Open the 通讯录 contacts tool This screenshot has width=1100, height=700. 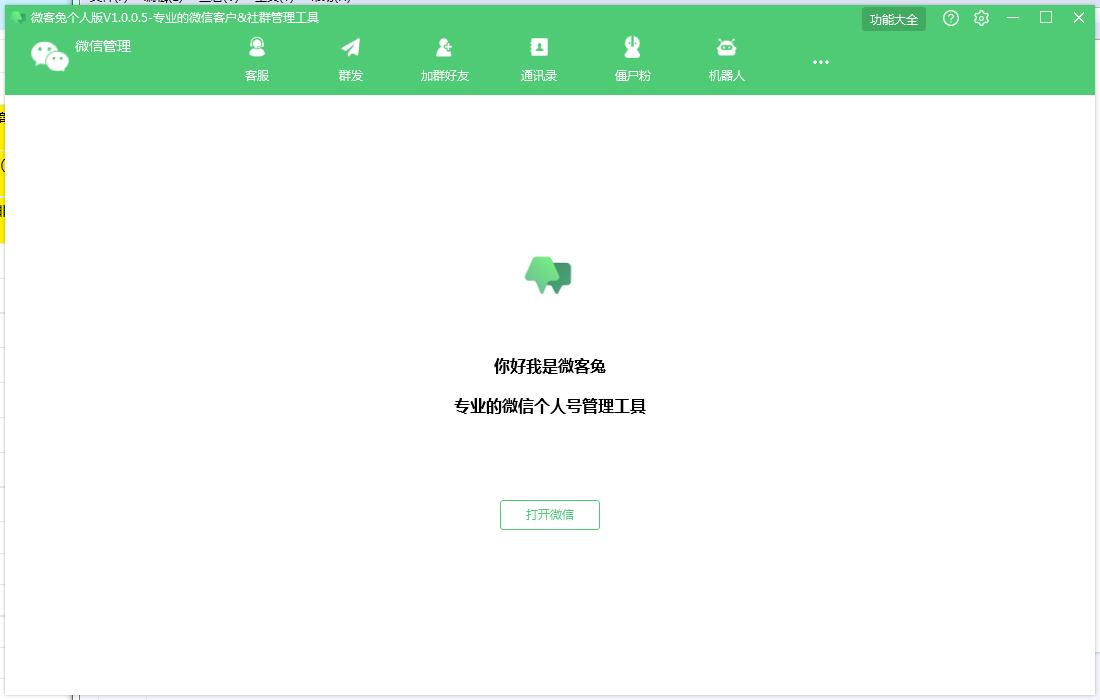[x=539, y=59]
